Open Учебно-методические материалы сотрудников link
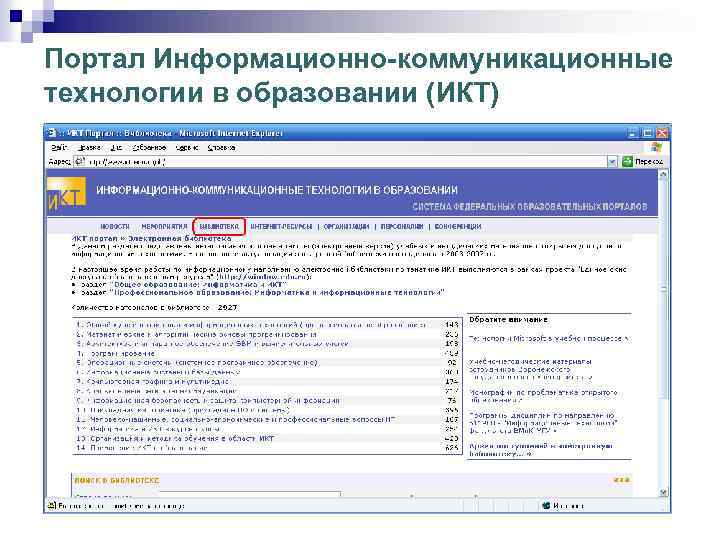The height and width of the screenshot is (540, 720). [x=530, y=369]
